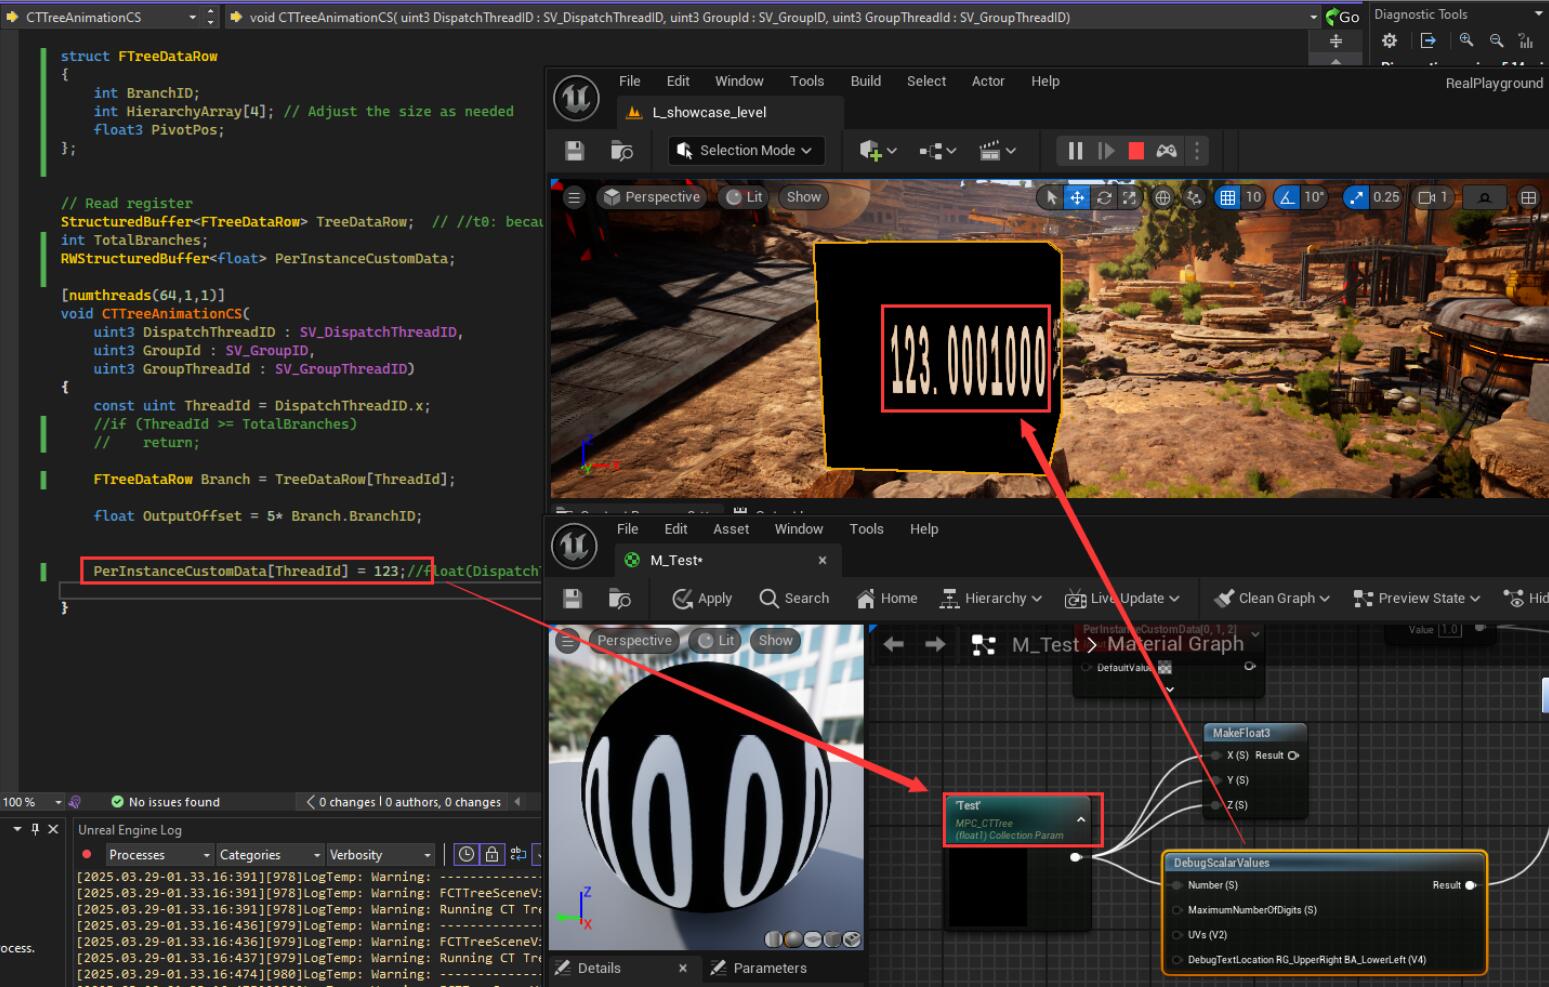Change Lit view mode in level viewport
1549x987 pixels.
coord(744,197)
